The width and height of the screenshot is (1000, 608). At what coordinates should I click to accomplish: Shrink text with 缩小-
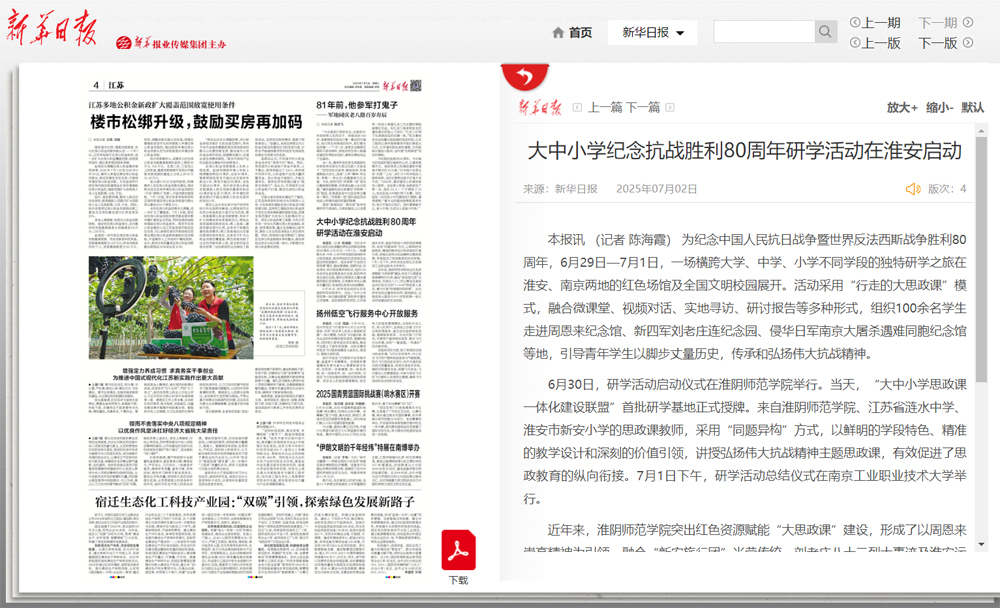coord(938,107)
